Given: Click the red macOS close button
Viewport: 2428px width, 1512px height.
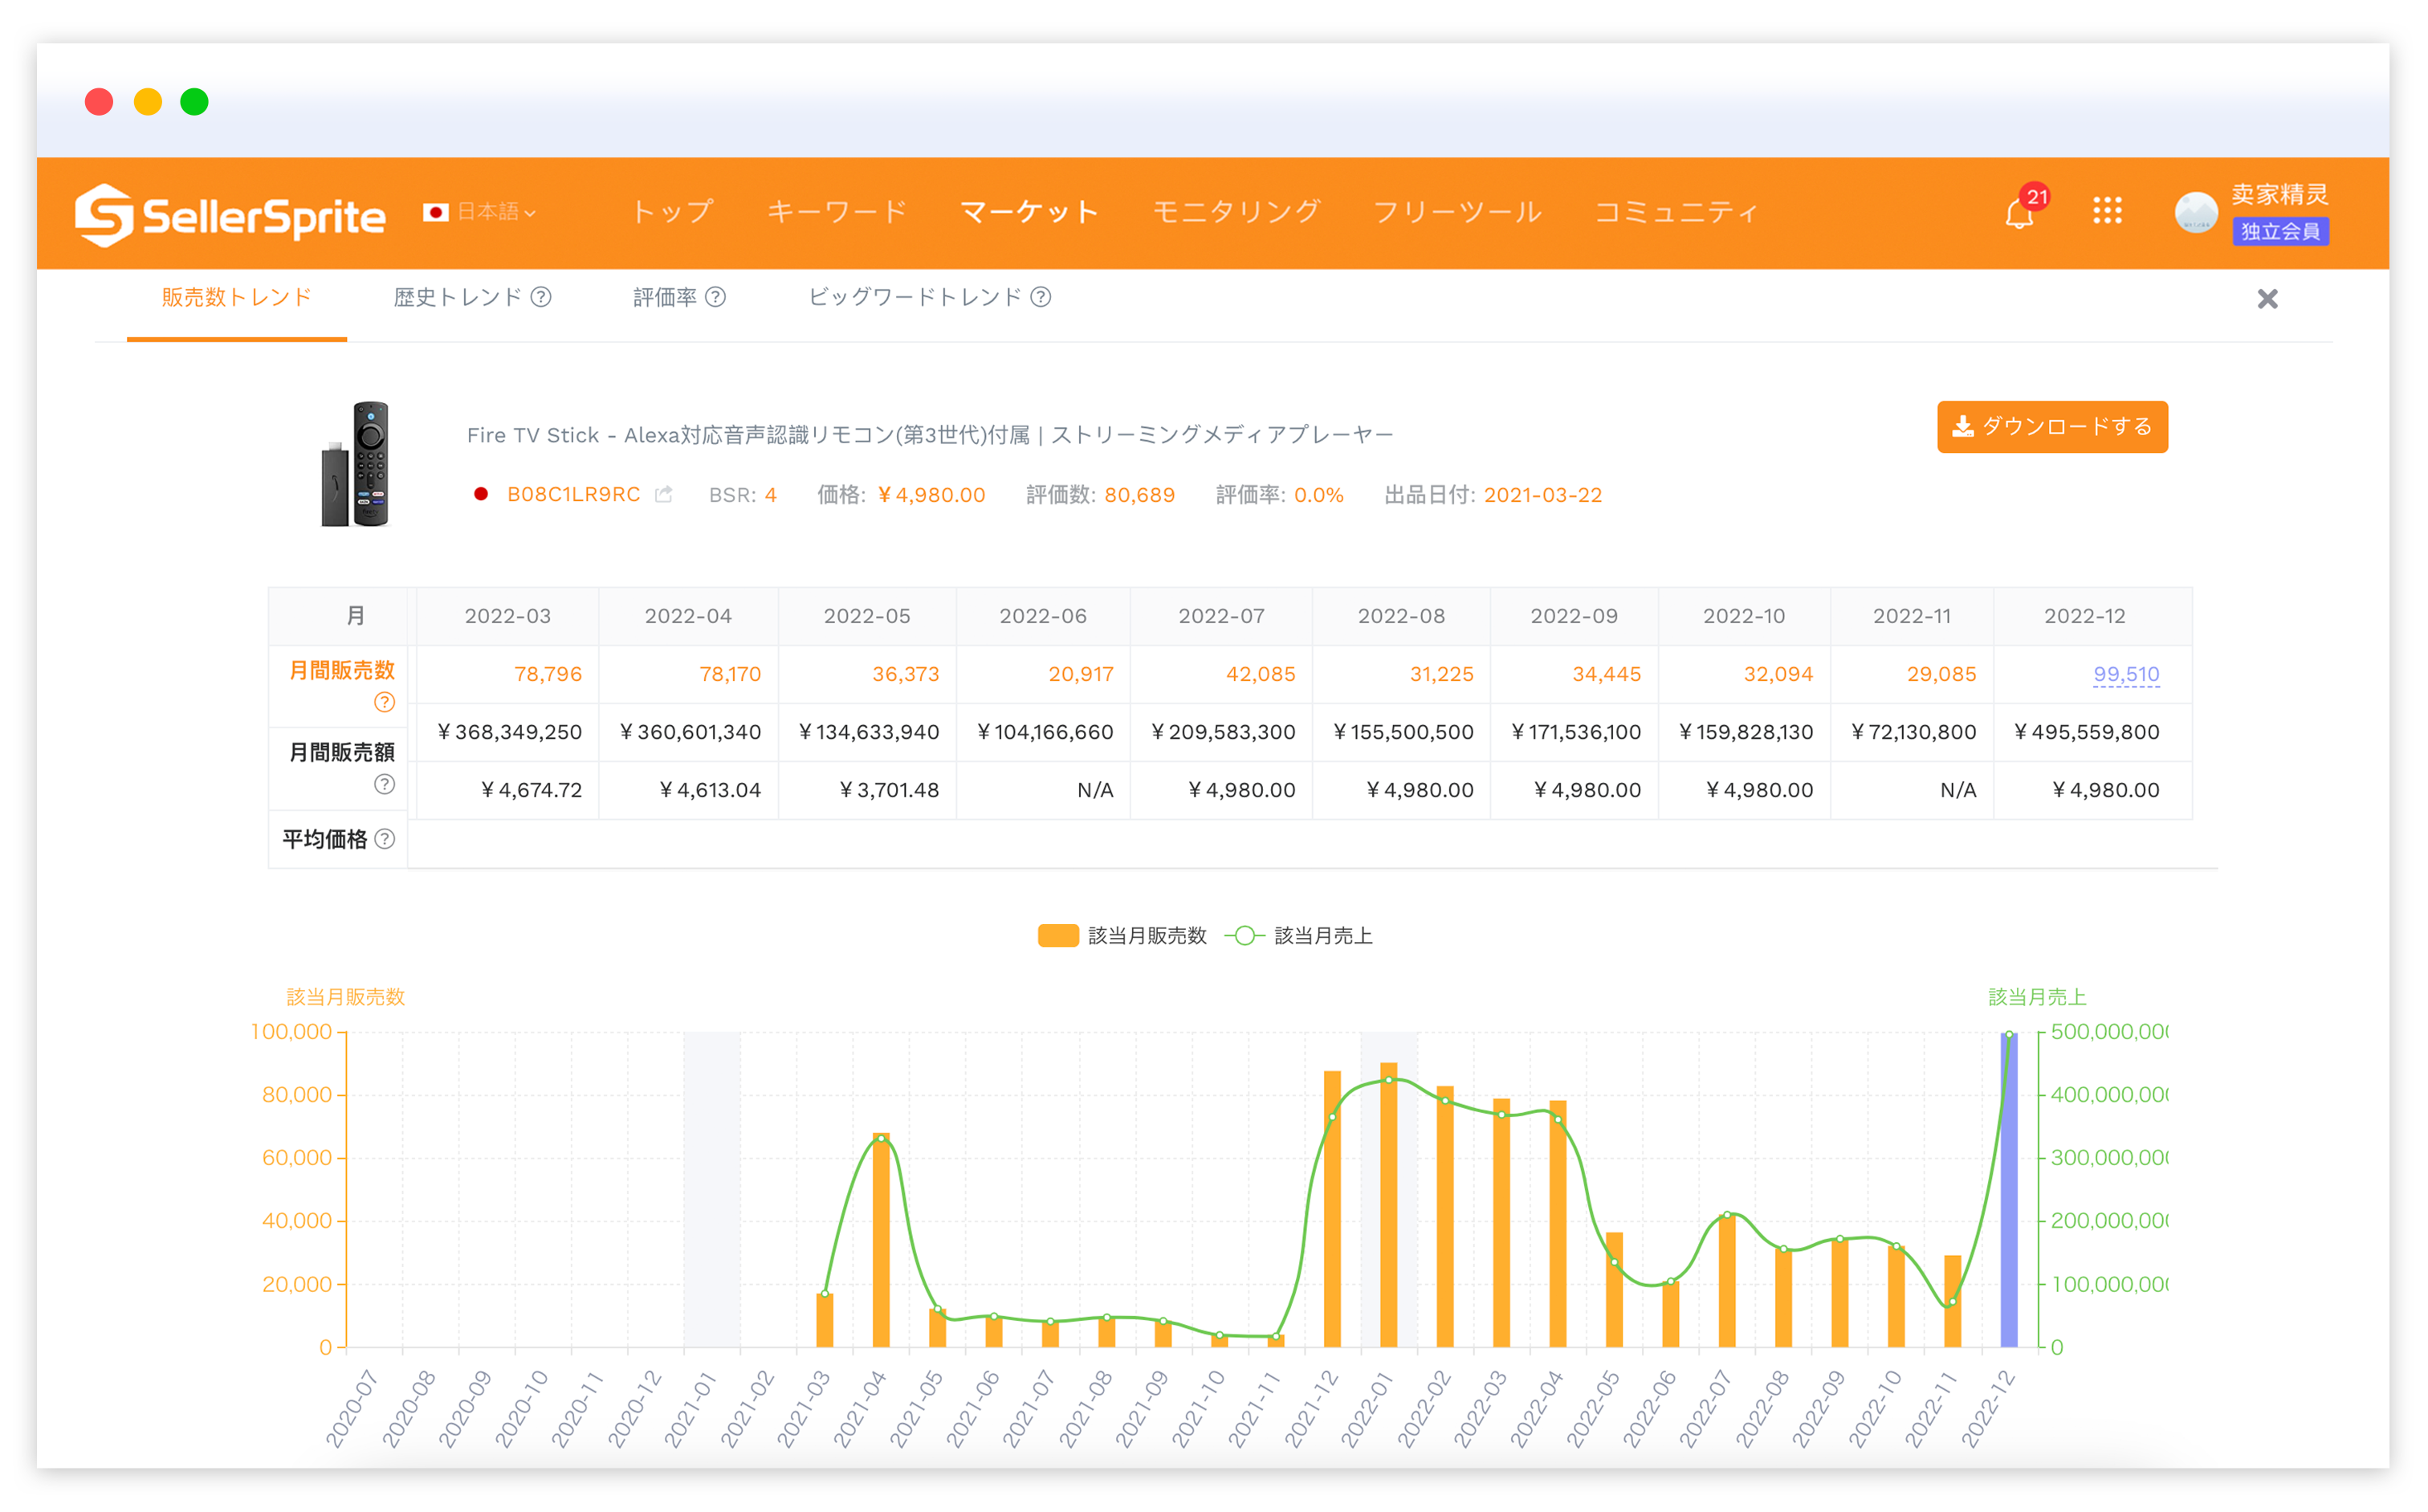Looking at the screenshot, I should tap(99, 102).
